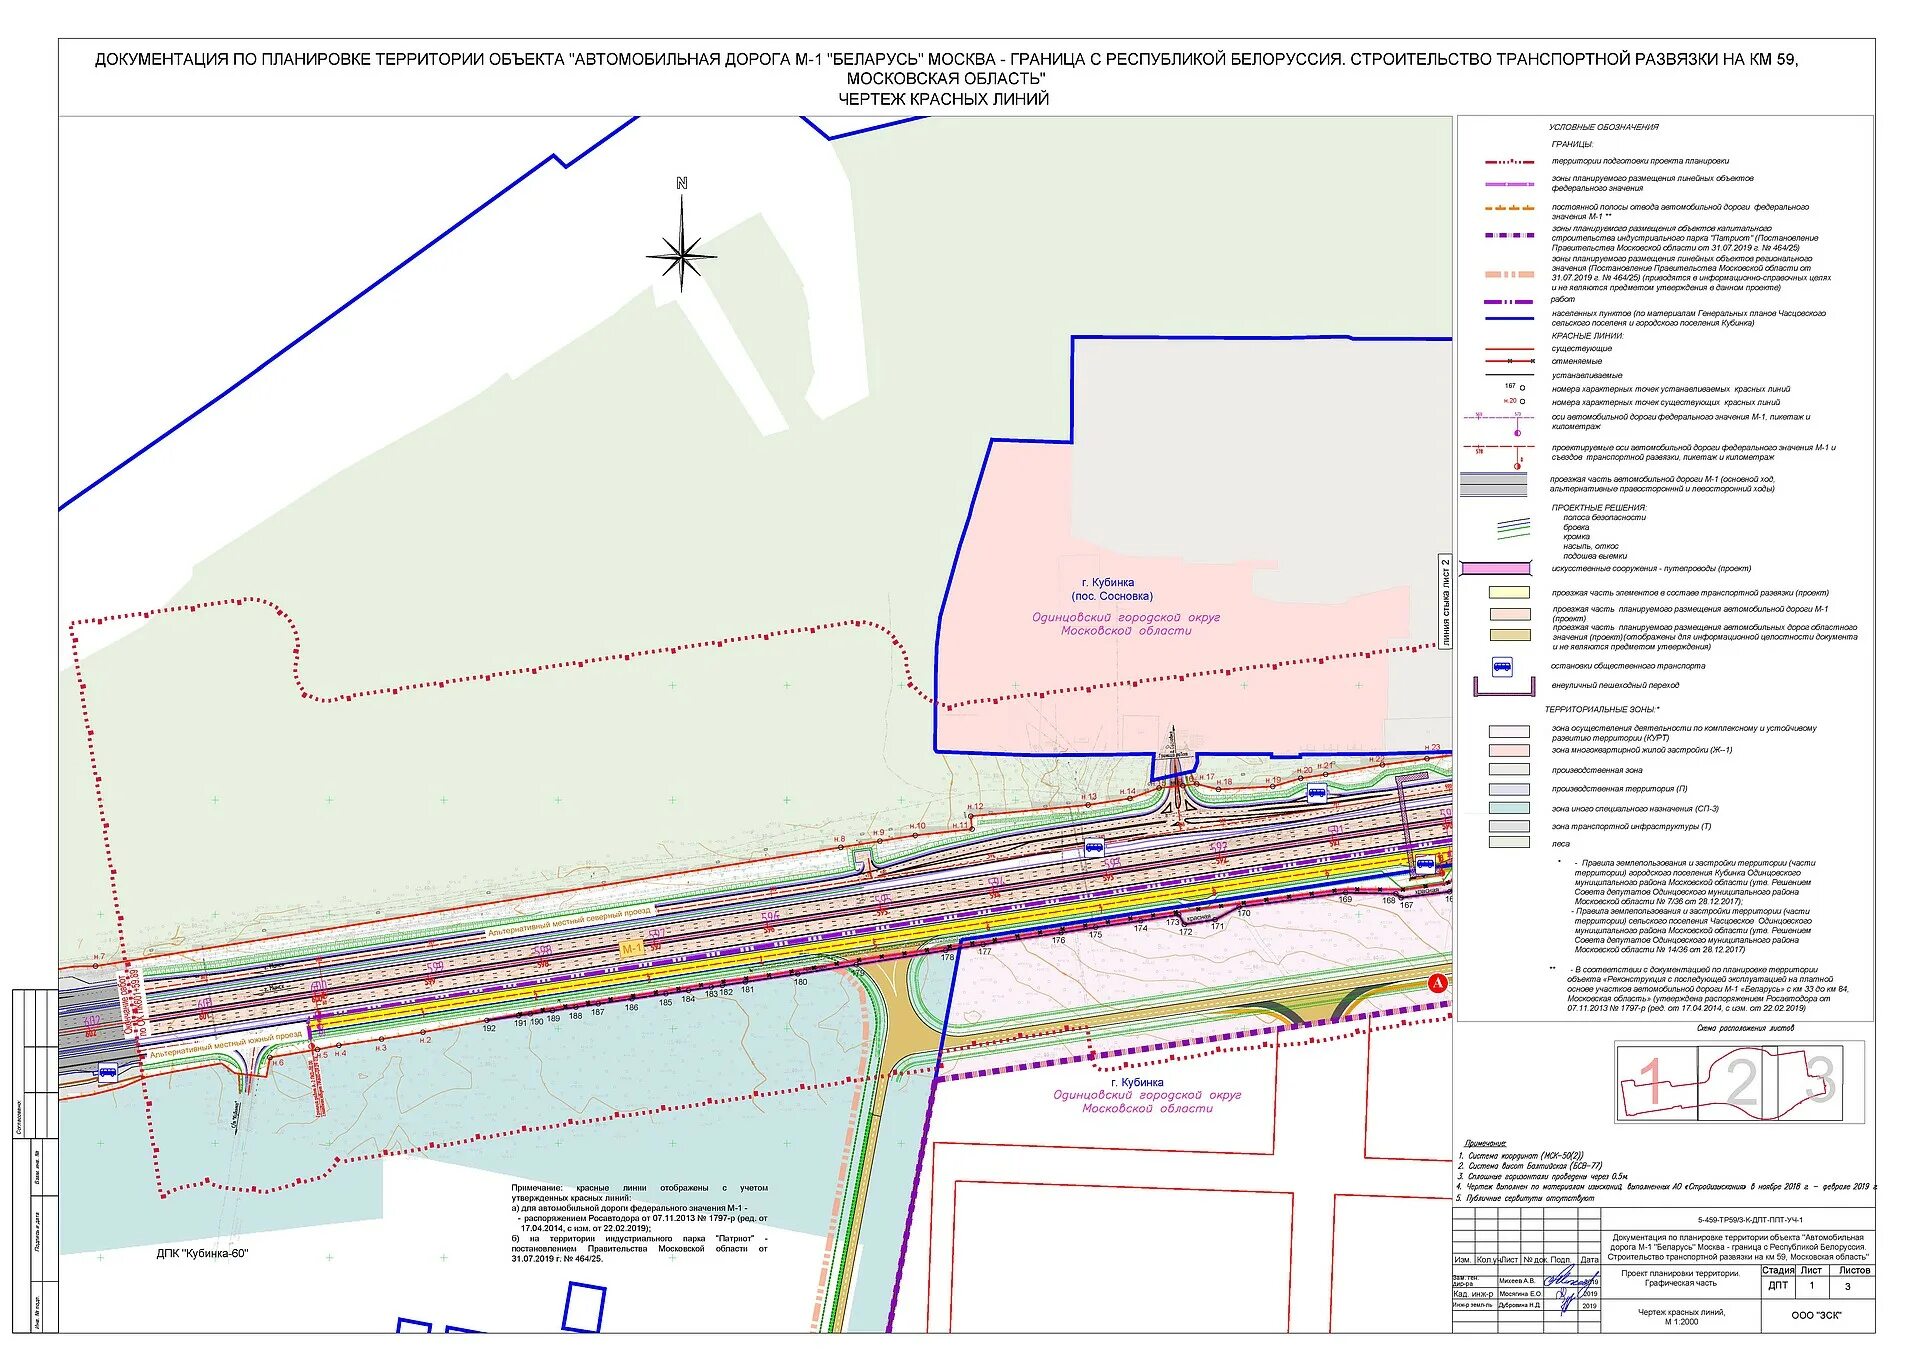Click the 'ДПК "Кубинка-60"' map label
The width and height of the screenshot is (1920, 1356).
202,1253
